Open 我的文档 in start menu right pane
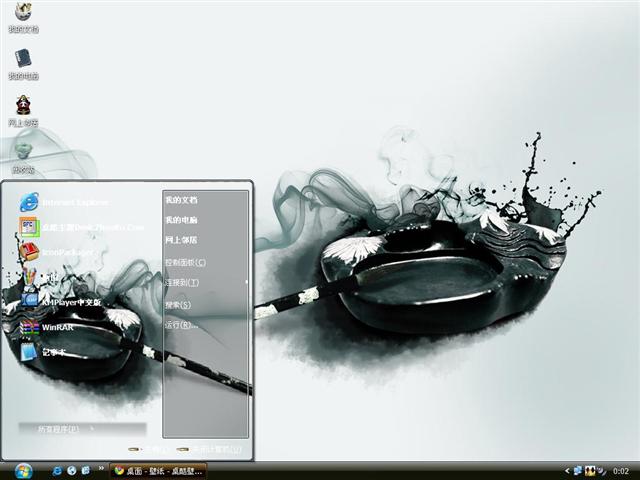Image resolution: width=640 pixels, height=480 pixels. 181,199
